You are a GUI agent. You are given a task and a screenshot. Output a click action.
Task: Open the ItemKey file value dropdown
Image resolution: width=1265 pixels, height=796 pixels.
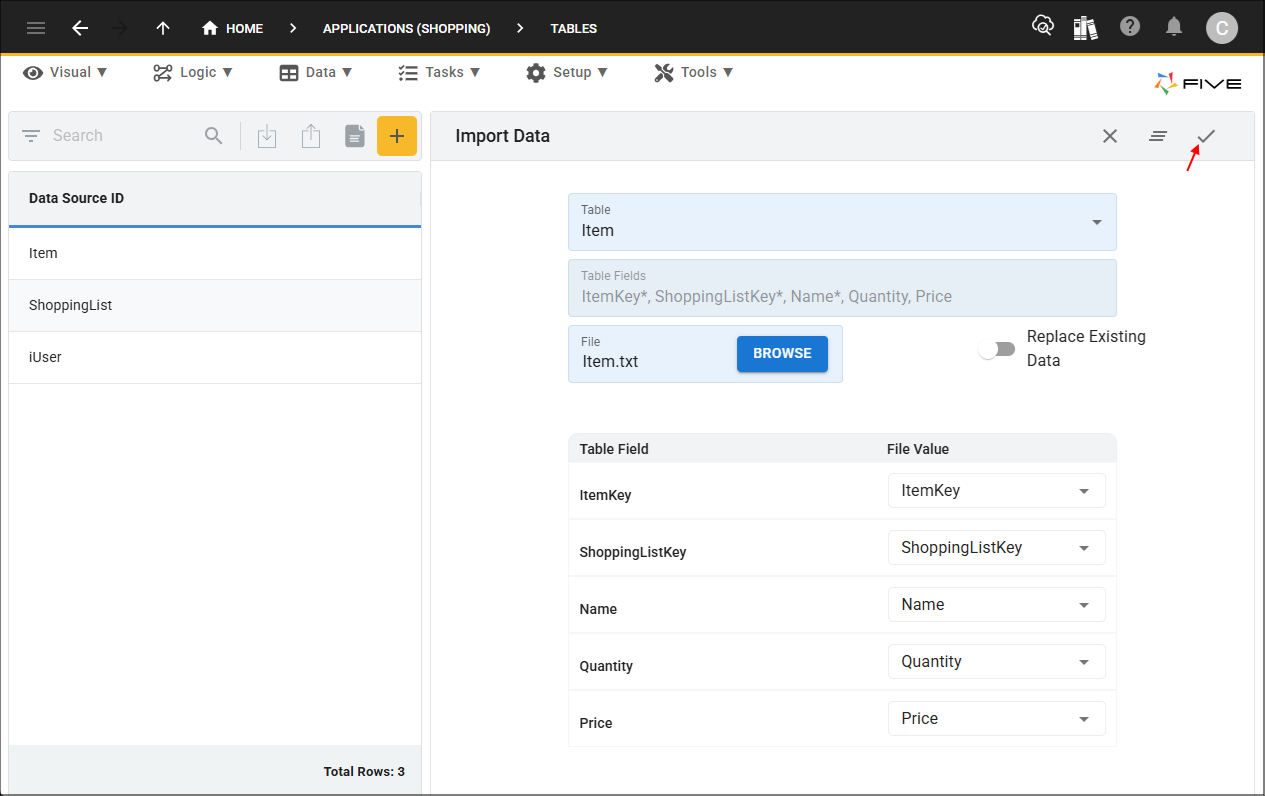coord(996,491)
